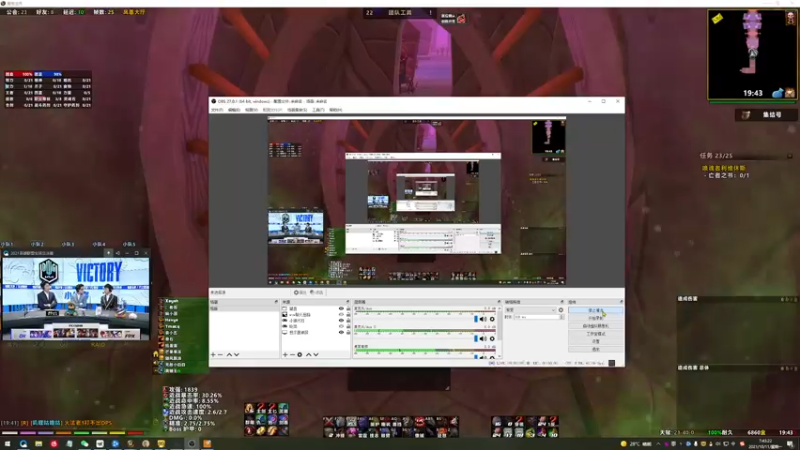The width and height of the screenshot is (800, 450).
Task: Click the 团队工具 label at the top
Action: (x=399, y=12)
